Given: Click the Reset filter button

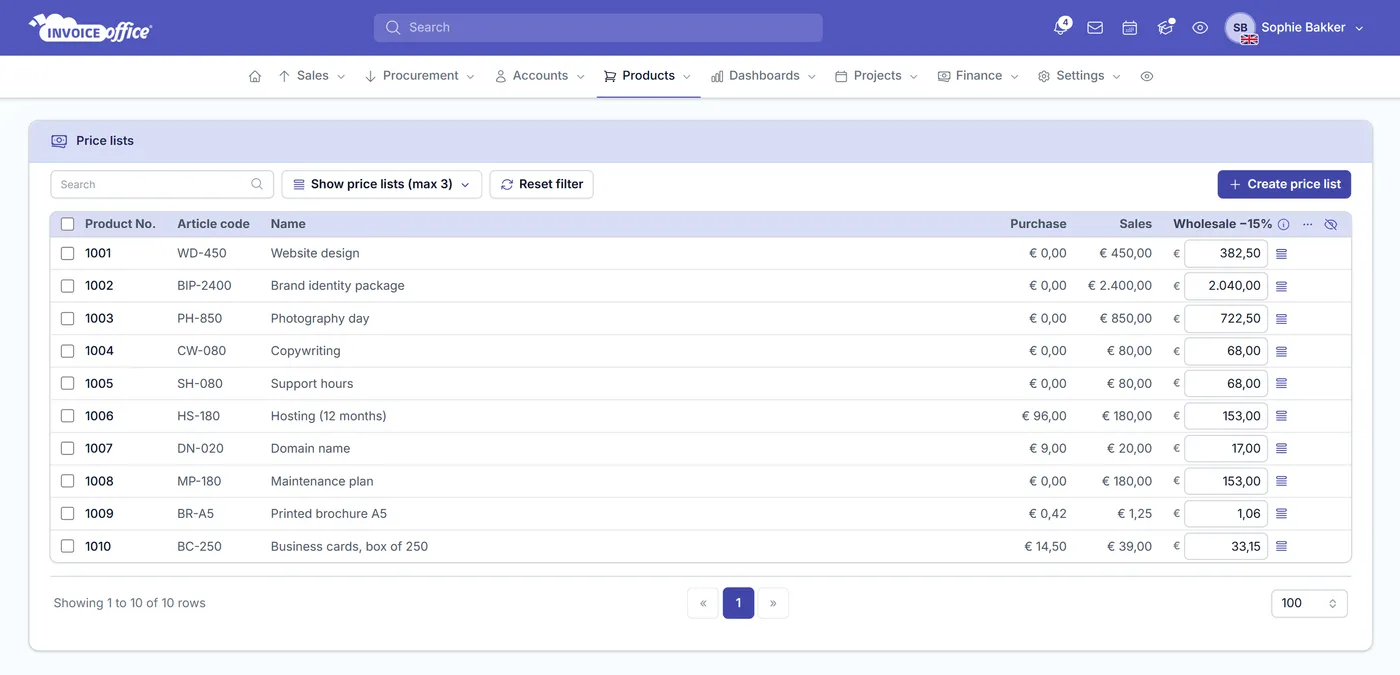Looking at the screenshot, I should tap(541, 184).
